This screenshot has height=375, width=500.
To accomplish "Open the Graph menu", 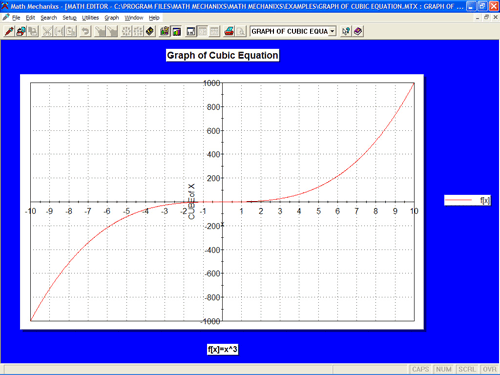I will click(112, 18).
